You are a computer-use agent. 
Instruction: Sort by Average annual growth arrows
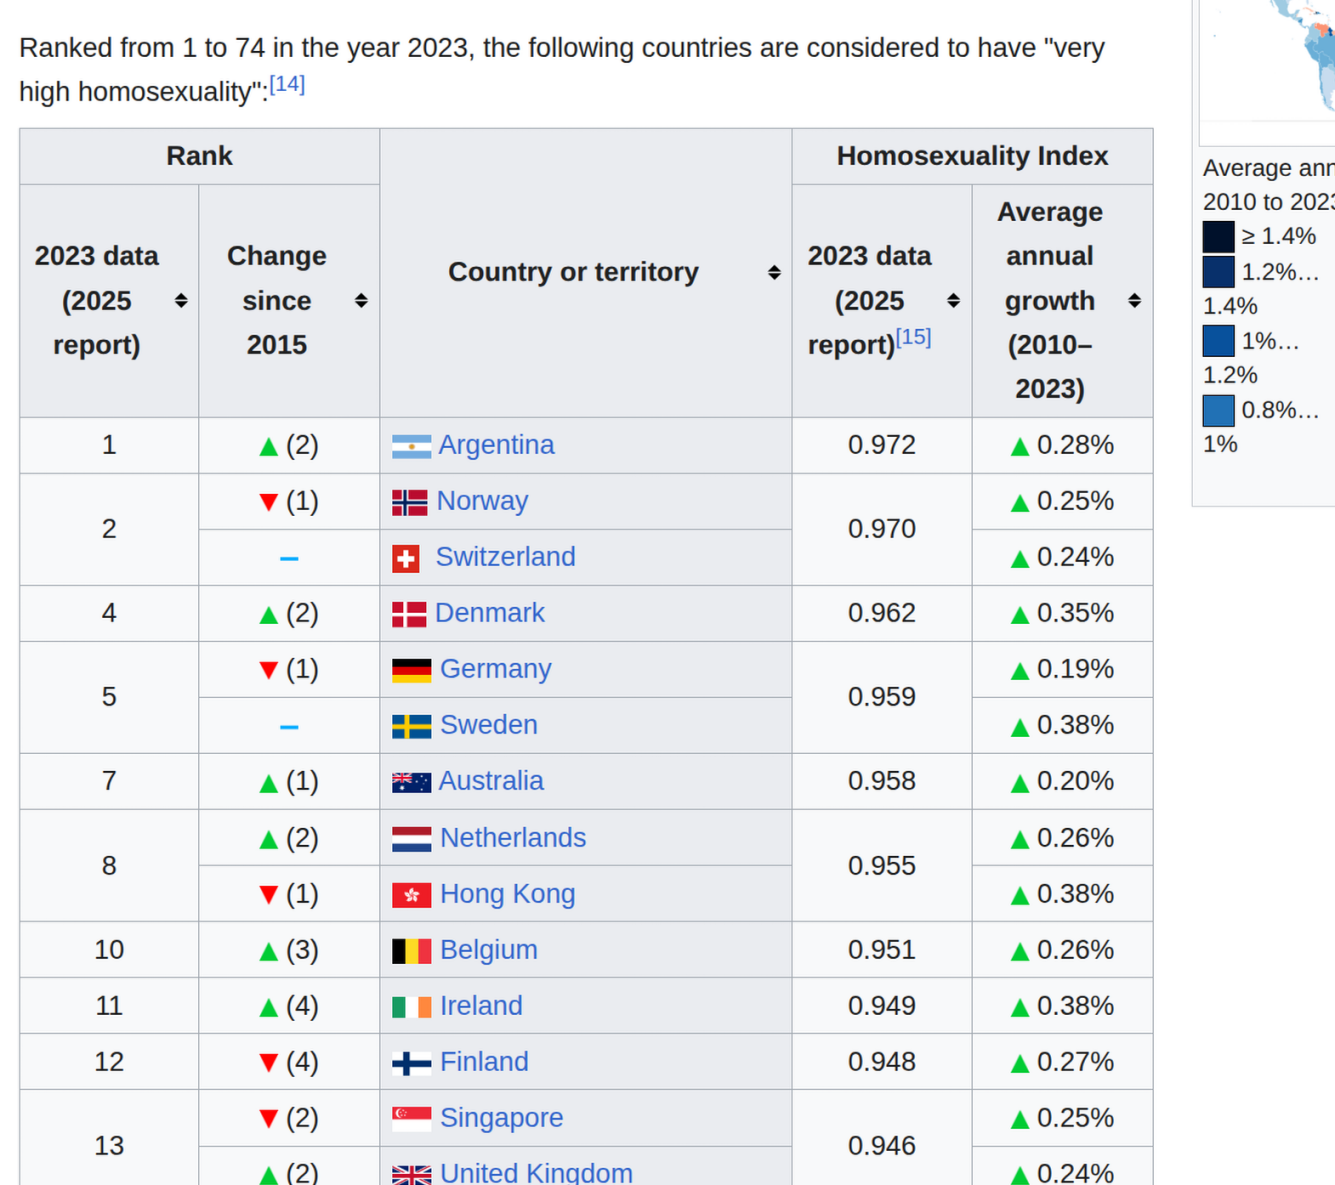pos(1134,301)
